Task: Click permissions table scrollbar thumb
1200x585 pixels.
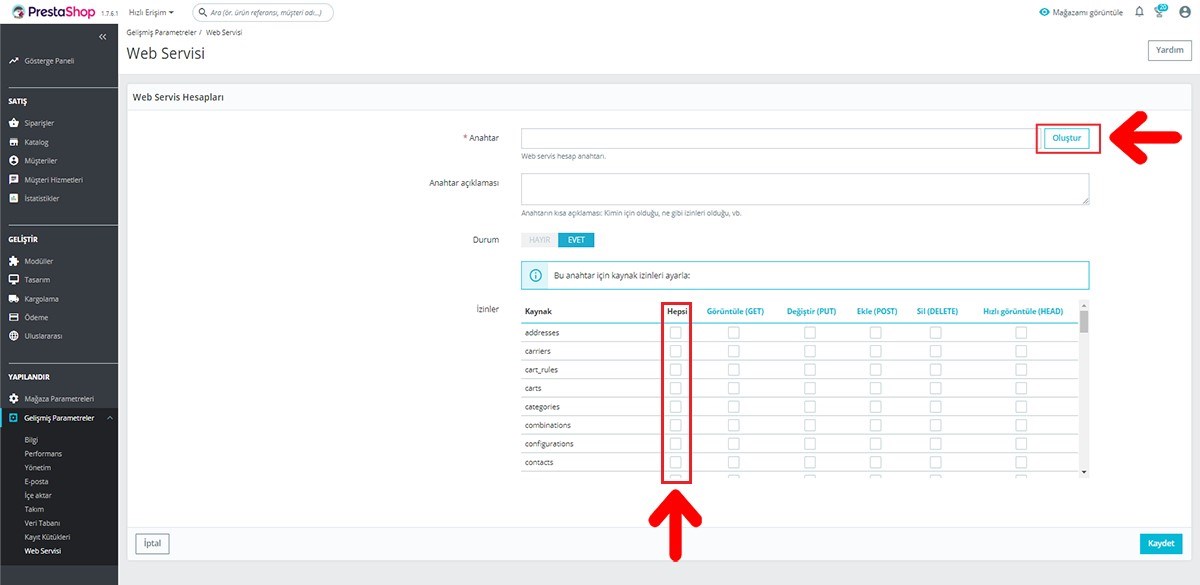Action: (x=1085, y=321)
